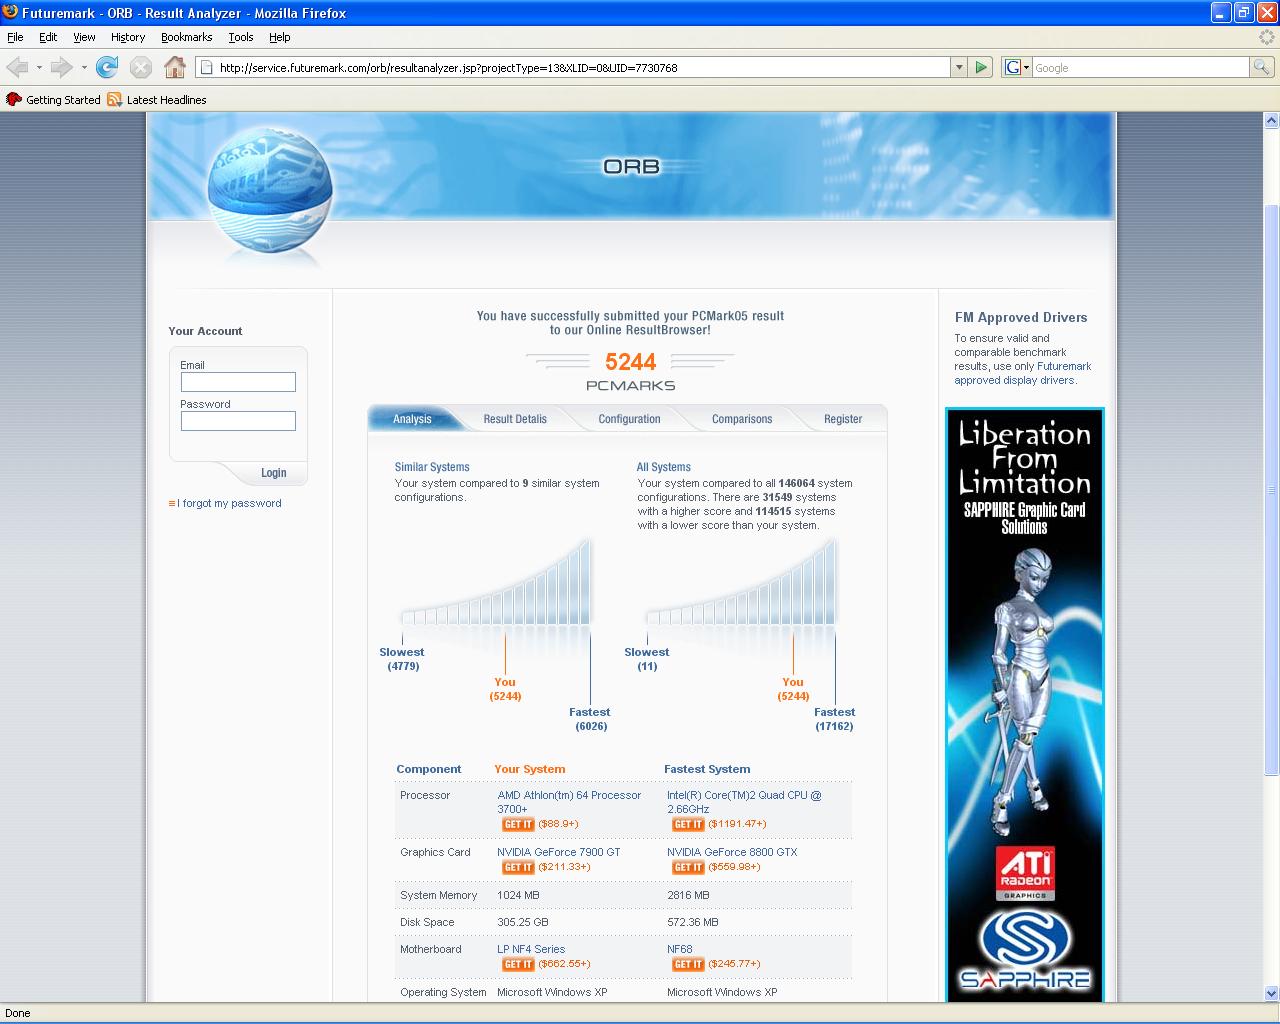The width and height of the screenshot is (1280, 1024).
Task: Switch to the Result Details tab
Action: 515,419
